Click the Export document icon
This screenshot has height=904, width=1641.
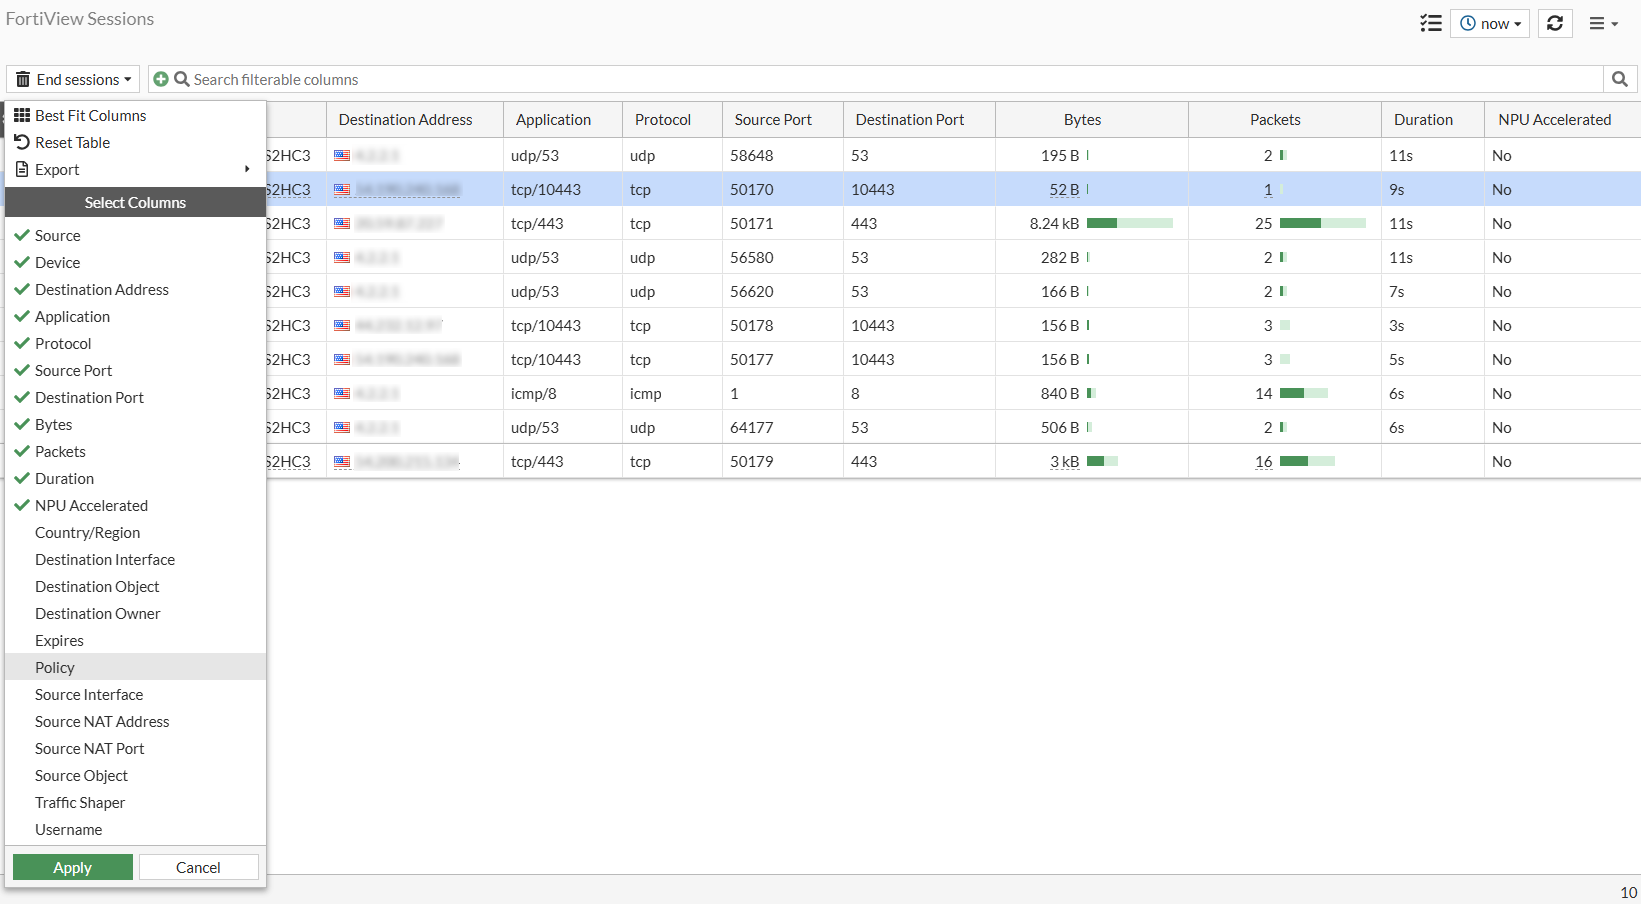[x=22, y=170]
